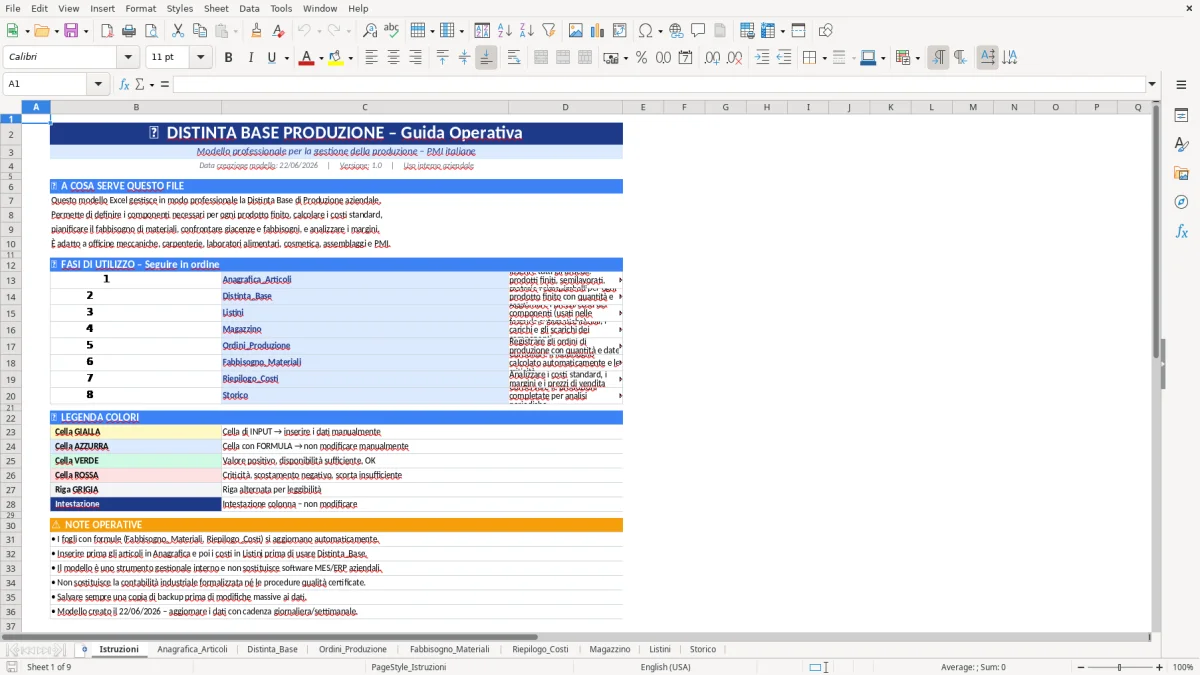The image size is (1200, 675).
Task: Open Find & Replace tool
Action: (370, 31)
